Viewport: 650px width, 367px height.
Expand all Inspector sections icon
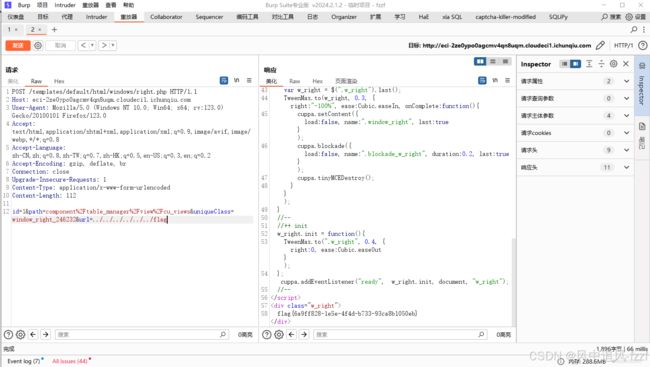tap(589, 64)
